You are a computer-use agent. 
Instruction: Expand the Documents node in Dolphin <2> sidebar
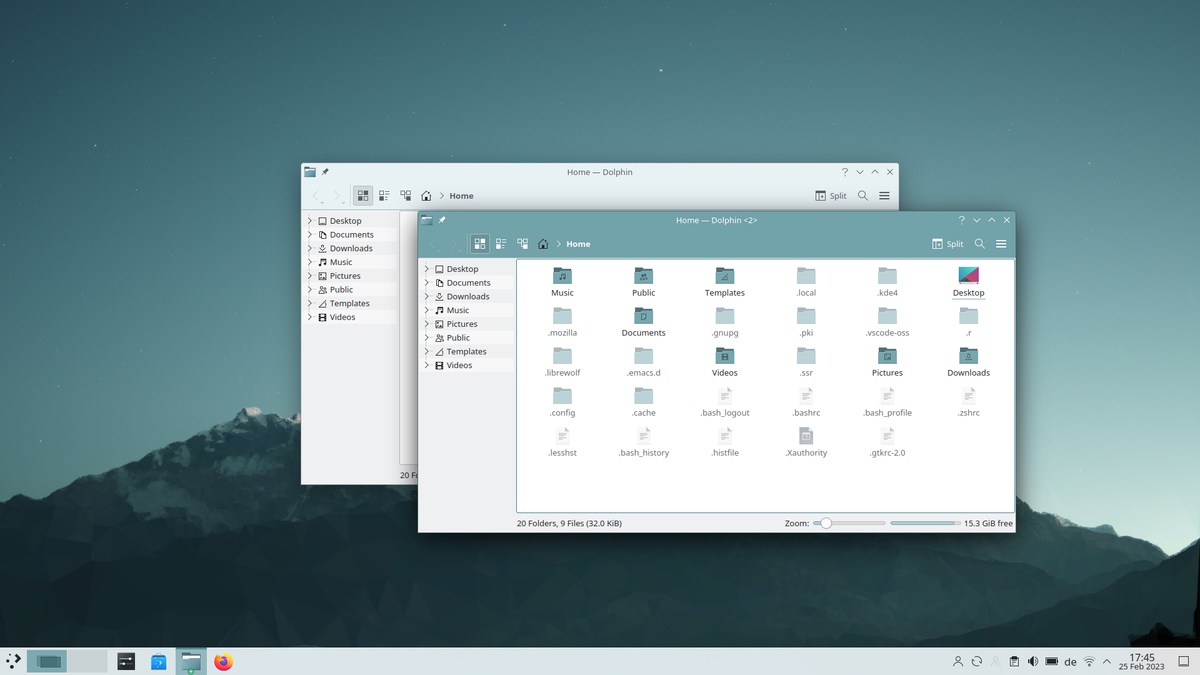coord(427,283)
